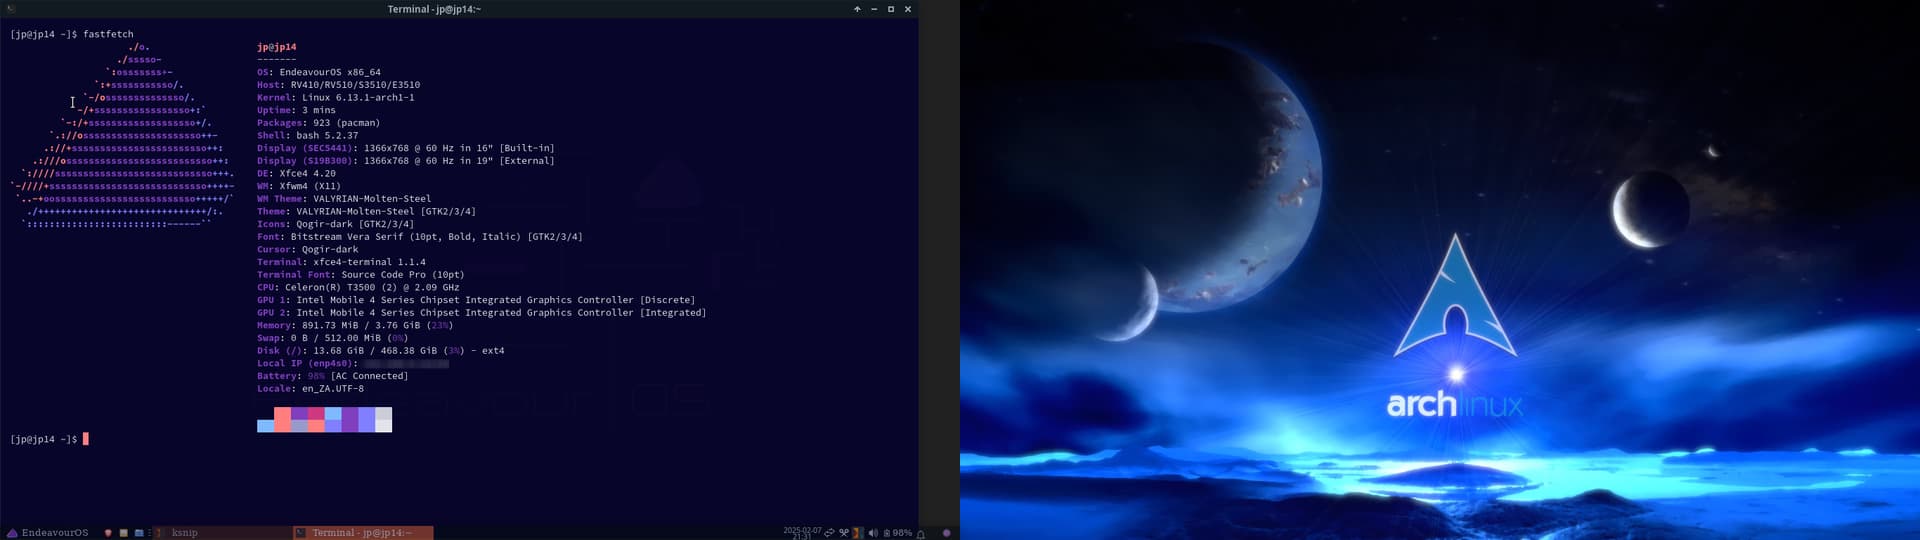Screen dimensions: 1920x540
Task: Click the 'Disk (/): 13.68 GiB' line
Action: pos(381,351)
